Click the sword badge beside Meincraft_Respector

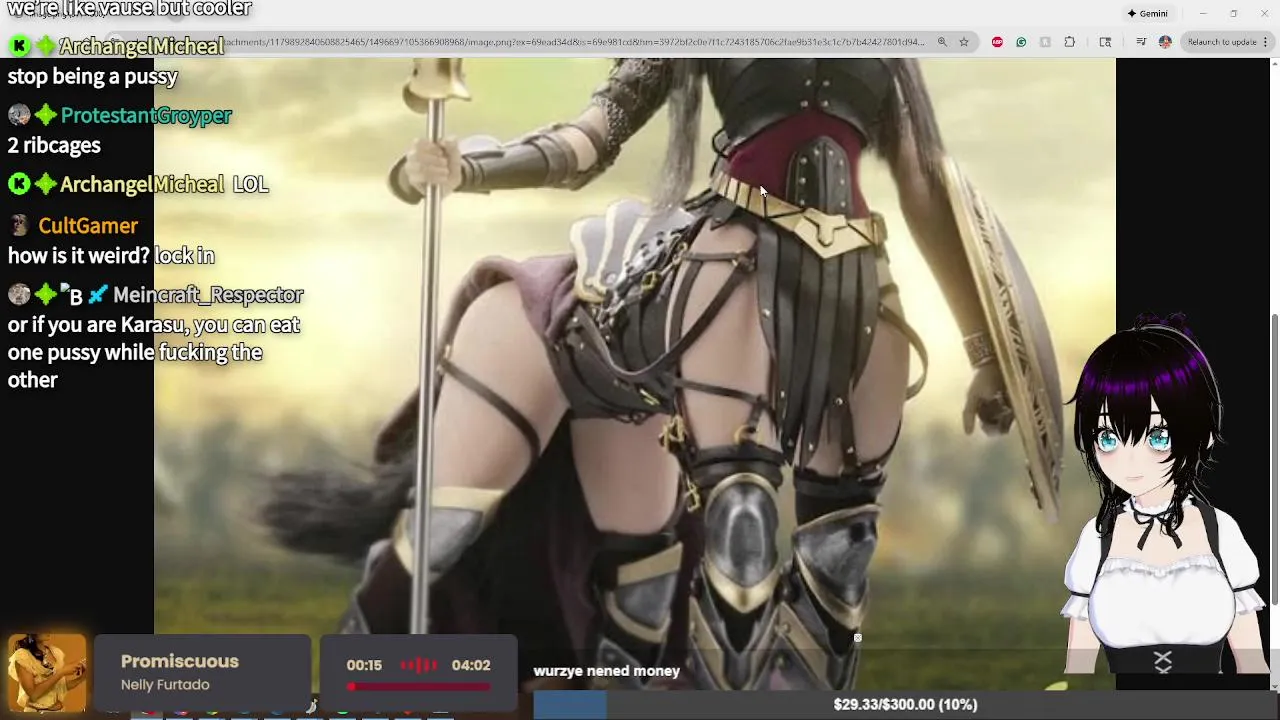click(x=98, y=295)
